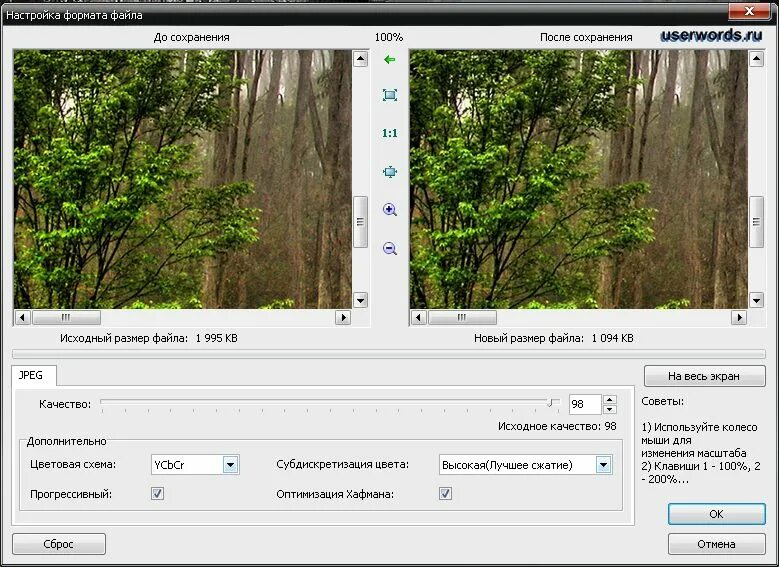This screenshot has height=567, width=779.
Task: Confirm settings with the OK button
Action: pos(716,514)
